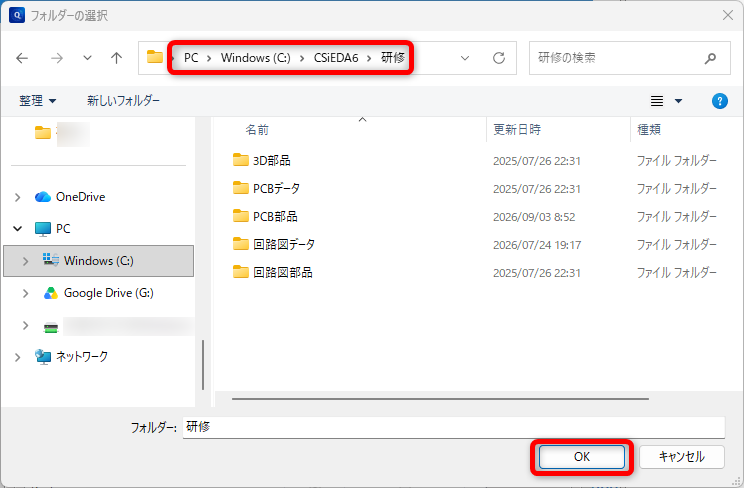This screenshot has width=744, height=488.
Task: Open view options dropdown arrow
Action: (679, 101)
